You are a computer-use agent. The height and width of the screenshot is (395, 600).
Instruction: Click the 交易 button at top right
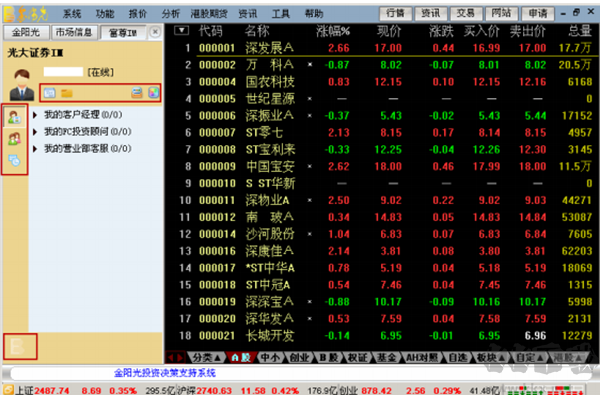[466, 13]
